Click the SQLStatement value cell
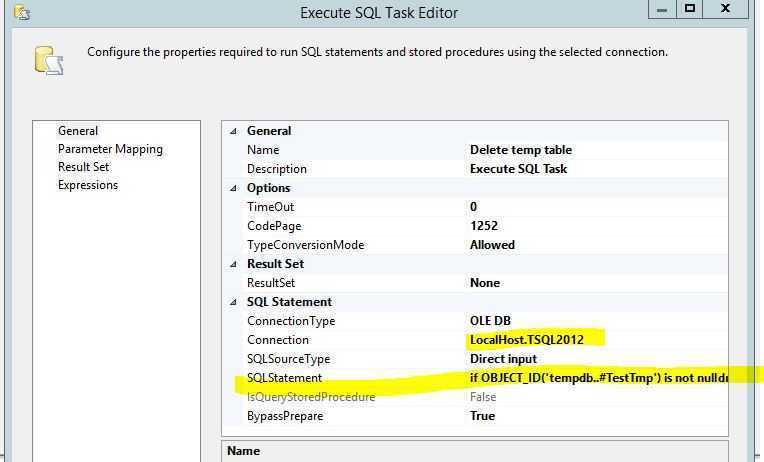This screenshot has height=462, width=764. [598, 378]
